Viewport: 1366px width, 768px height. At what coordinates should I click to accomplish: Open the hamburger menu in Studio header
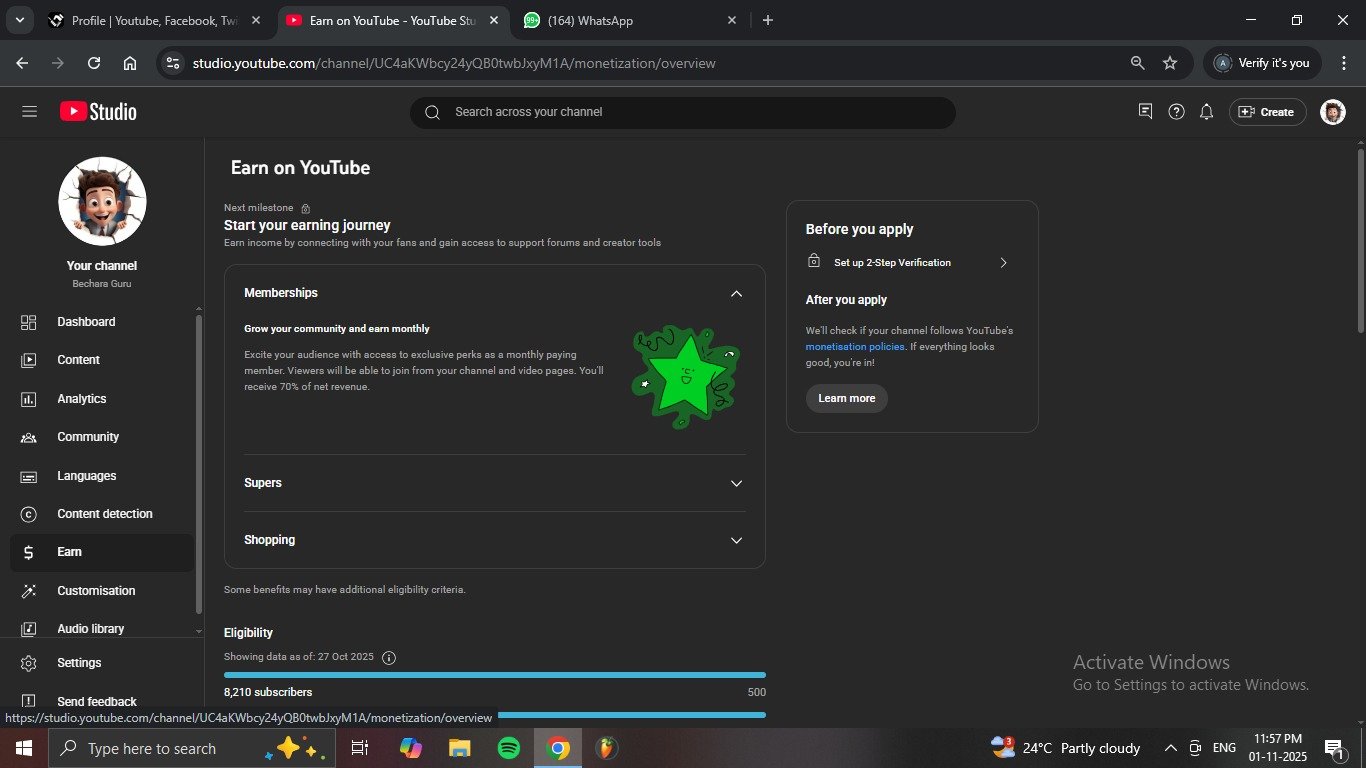point(29,112)
